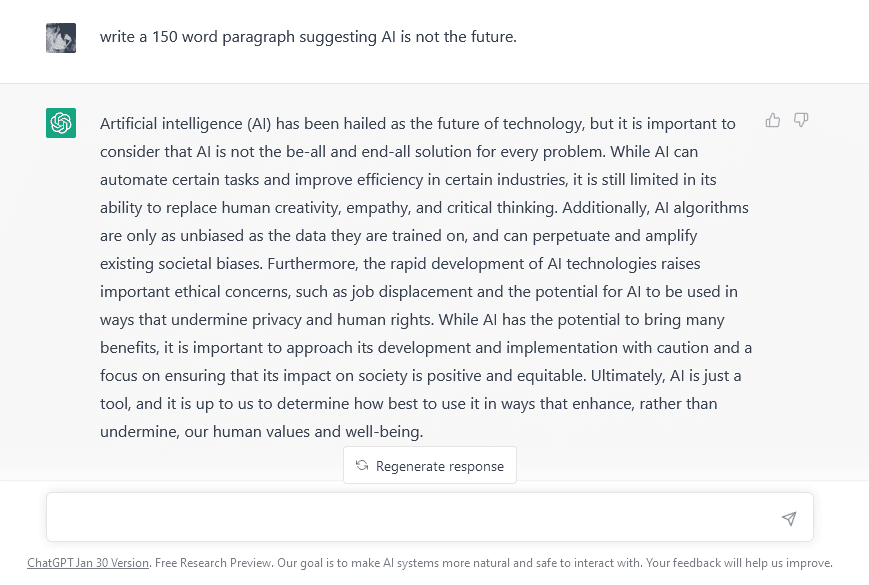The height and width of the screenshot is (585, 869).
Task: Click the thumbs down feedback icon
Action: [x=801, y=120]
